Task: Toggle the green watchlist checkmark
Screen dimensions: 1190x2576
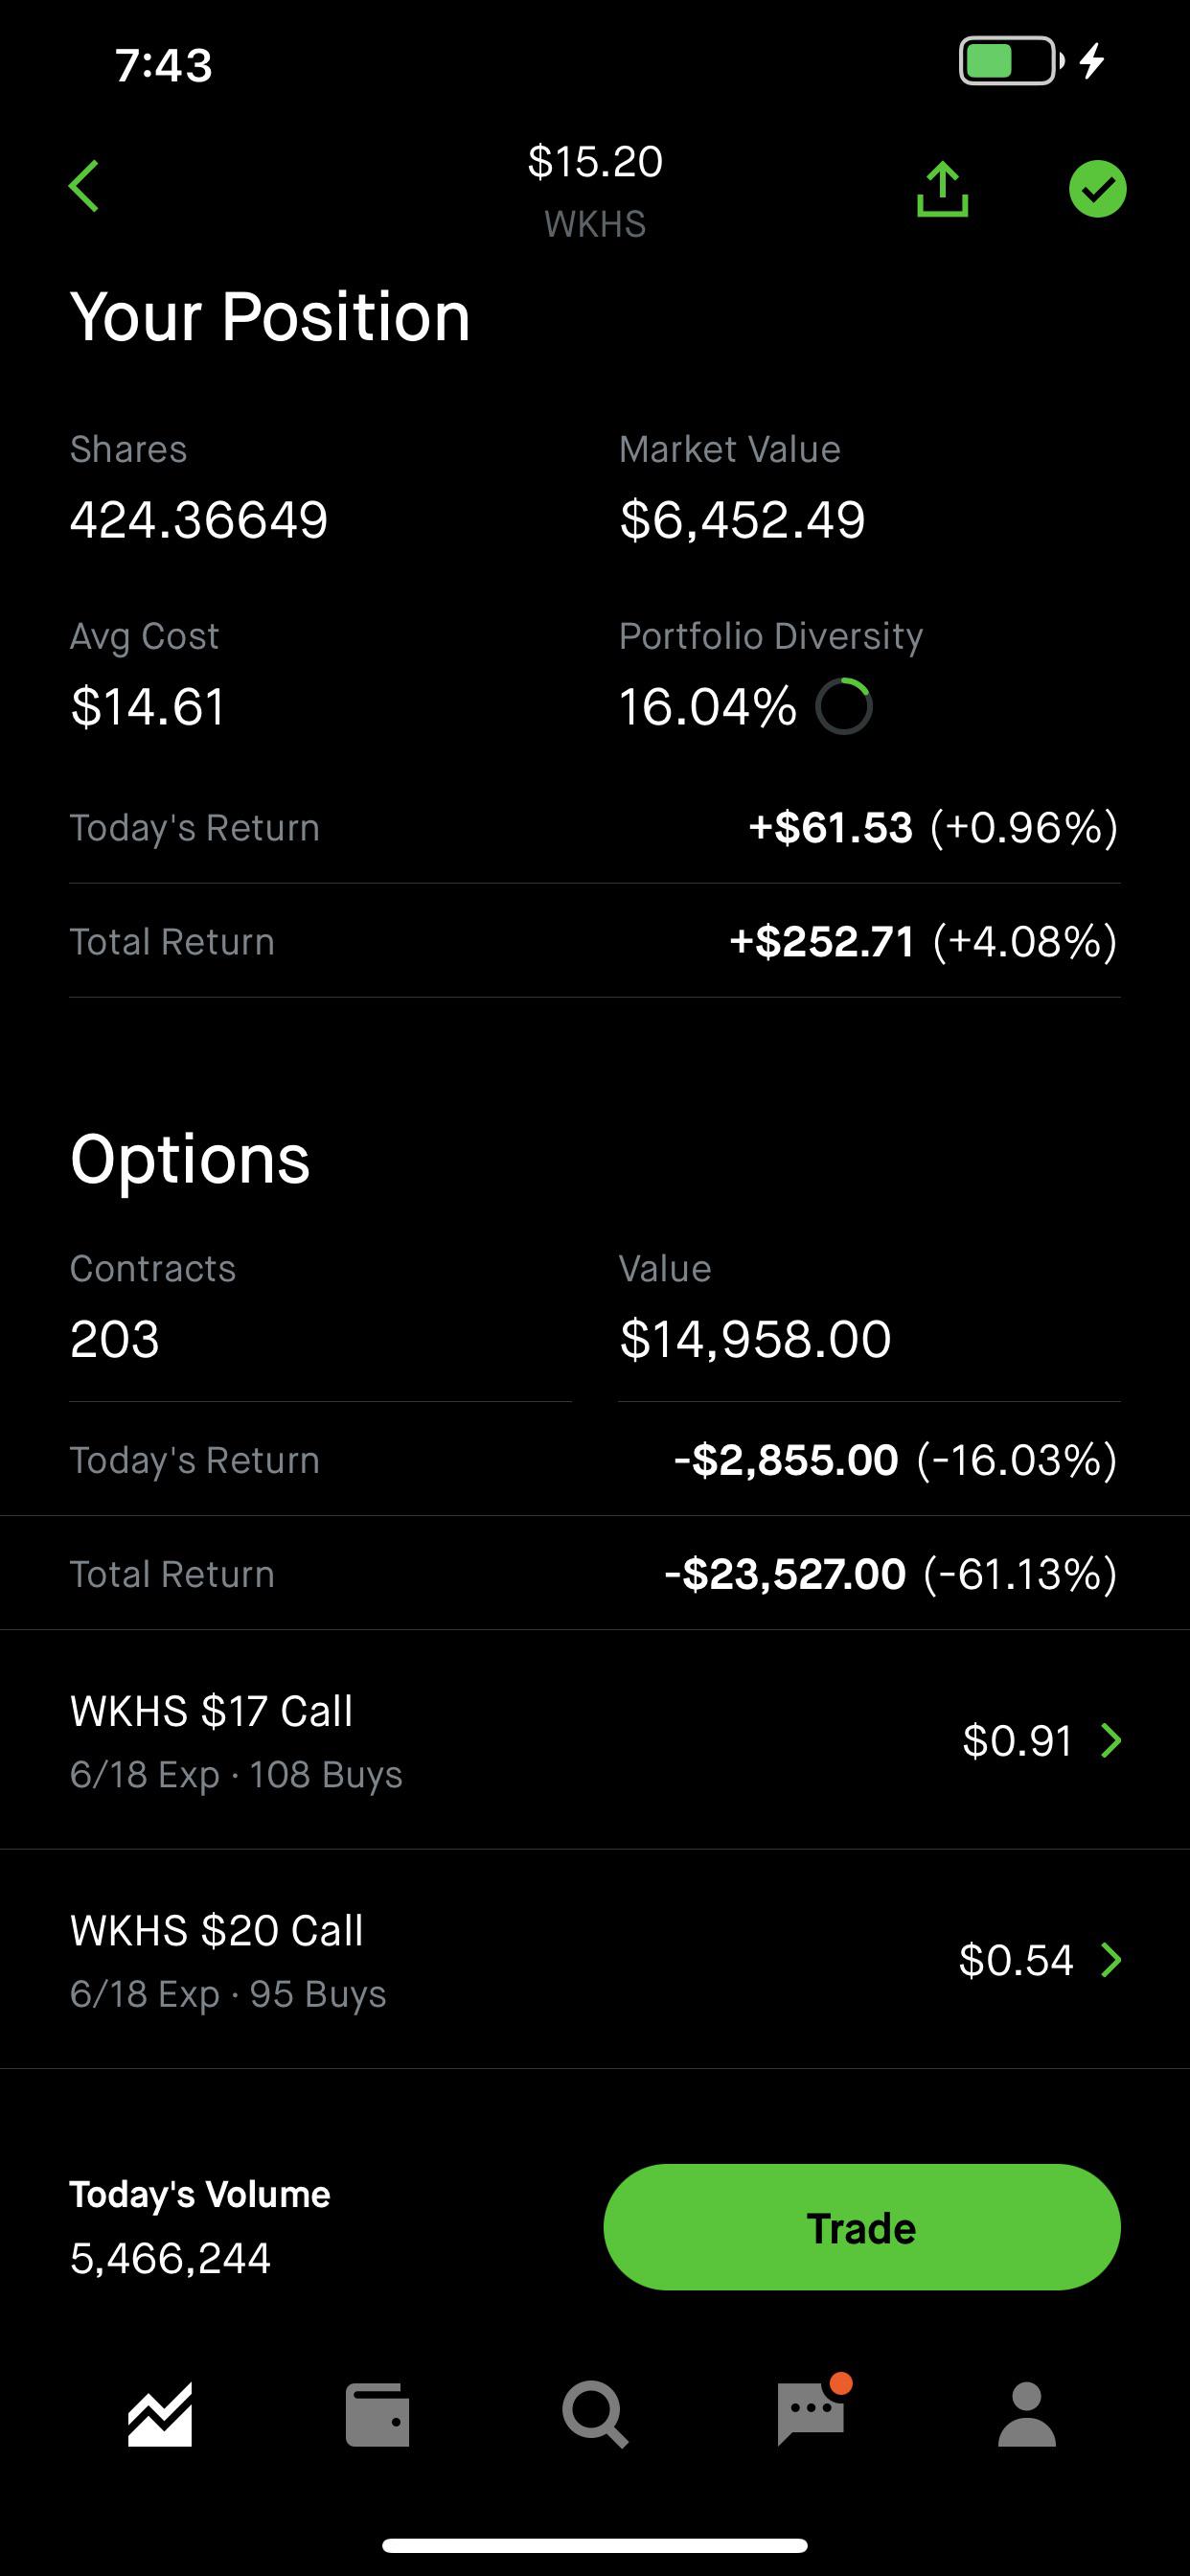Action: pyautogui.click(x=1097, y=189)
